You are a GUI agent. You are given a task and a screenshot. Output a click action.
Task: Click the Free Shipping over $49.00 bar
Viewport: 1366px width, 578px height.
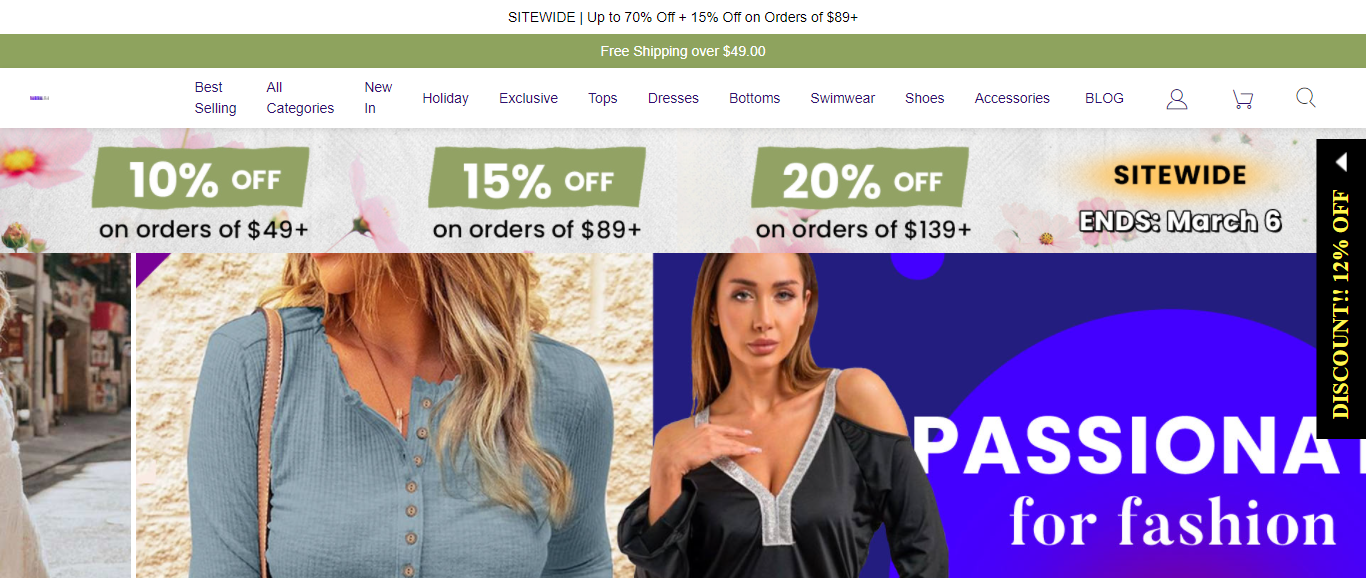click(x=683, y=51)
